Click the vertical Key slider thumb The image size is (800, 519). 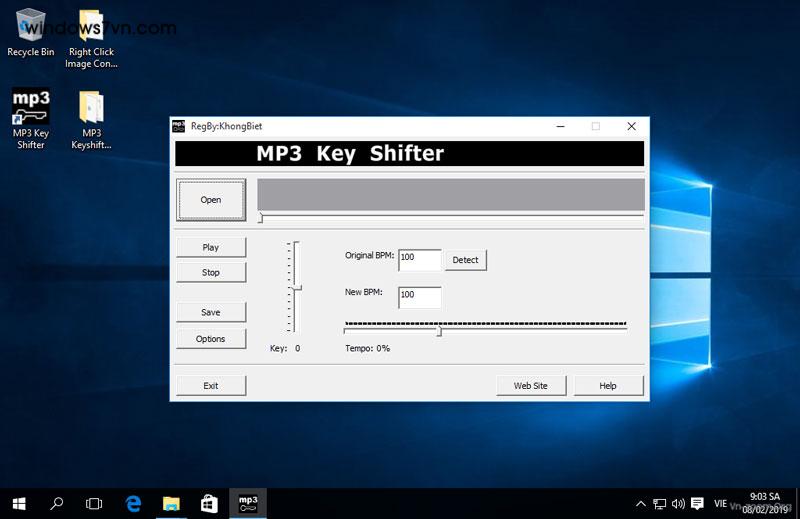tap(296, 288)
